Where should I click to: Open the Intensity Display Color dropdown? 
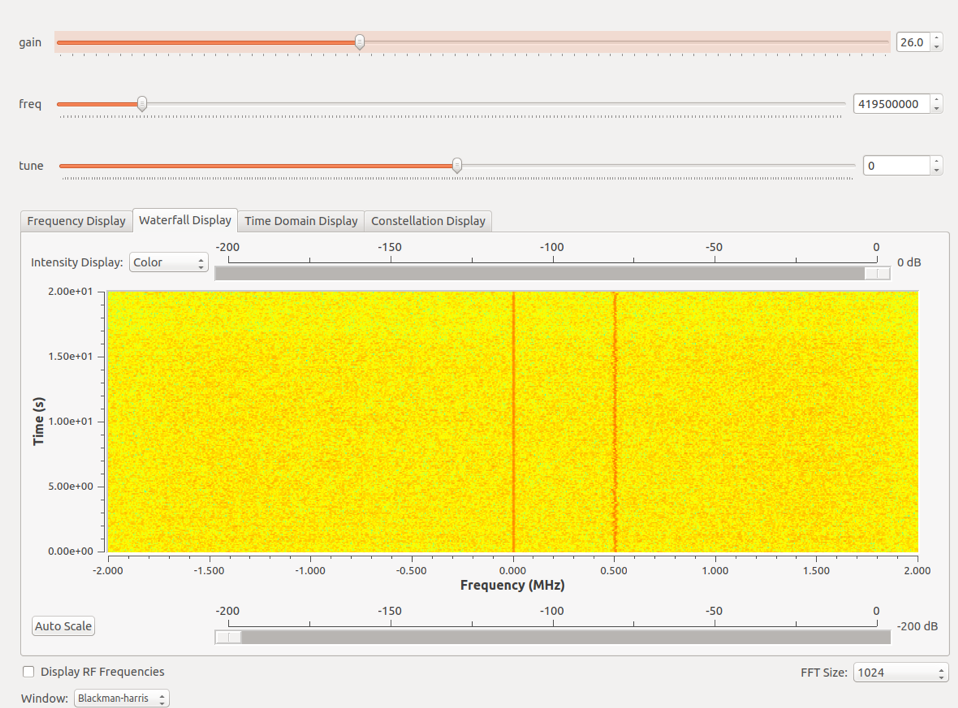(x=169, y=262)
